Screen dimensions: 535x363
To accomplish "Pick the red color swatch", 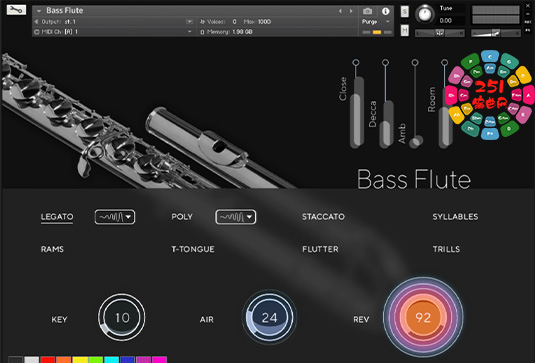I will click(x=48, y=360).
